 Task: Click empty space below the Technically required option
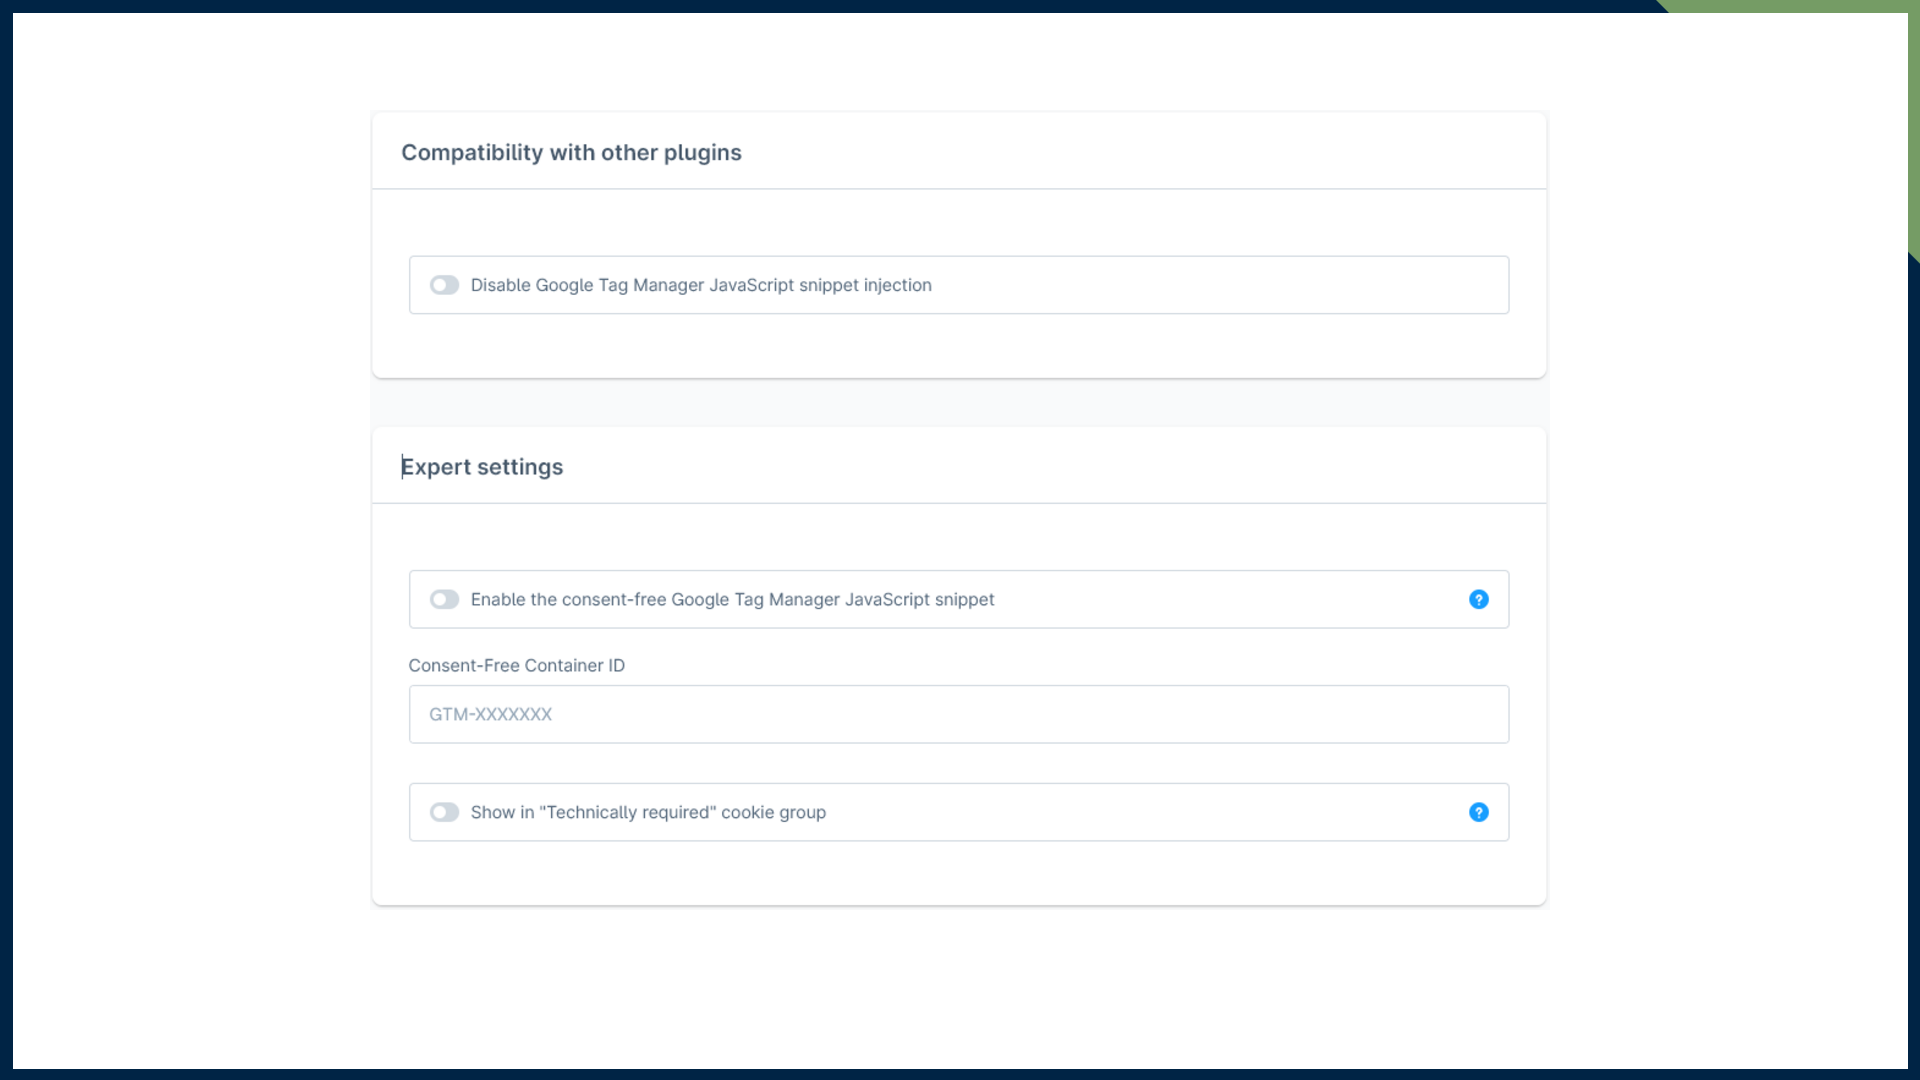click(958, 872)
